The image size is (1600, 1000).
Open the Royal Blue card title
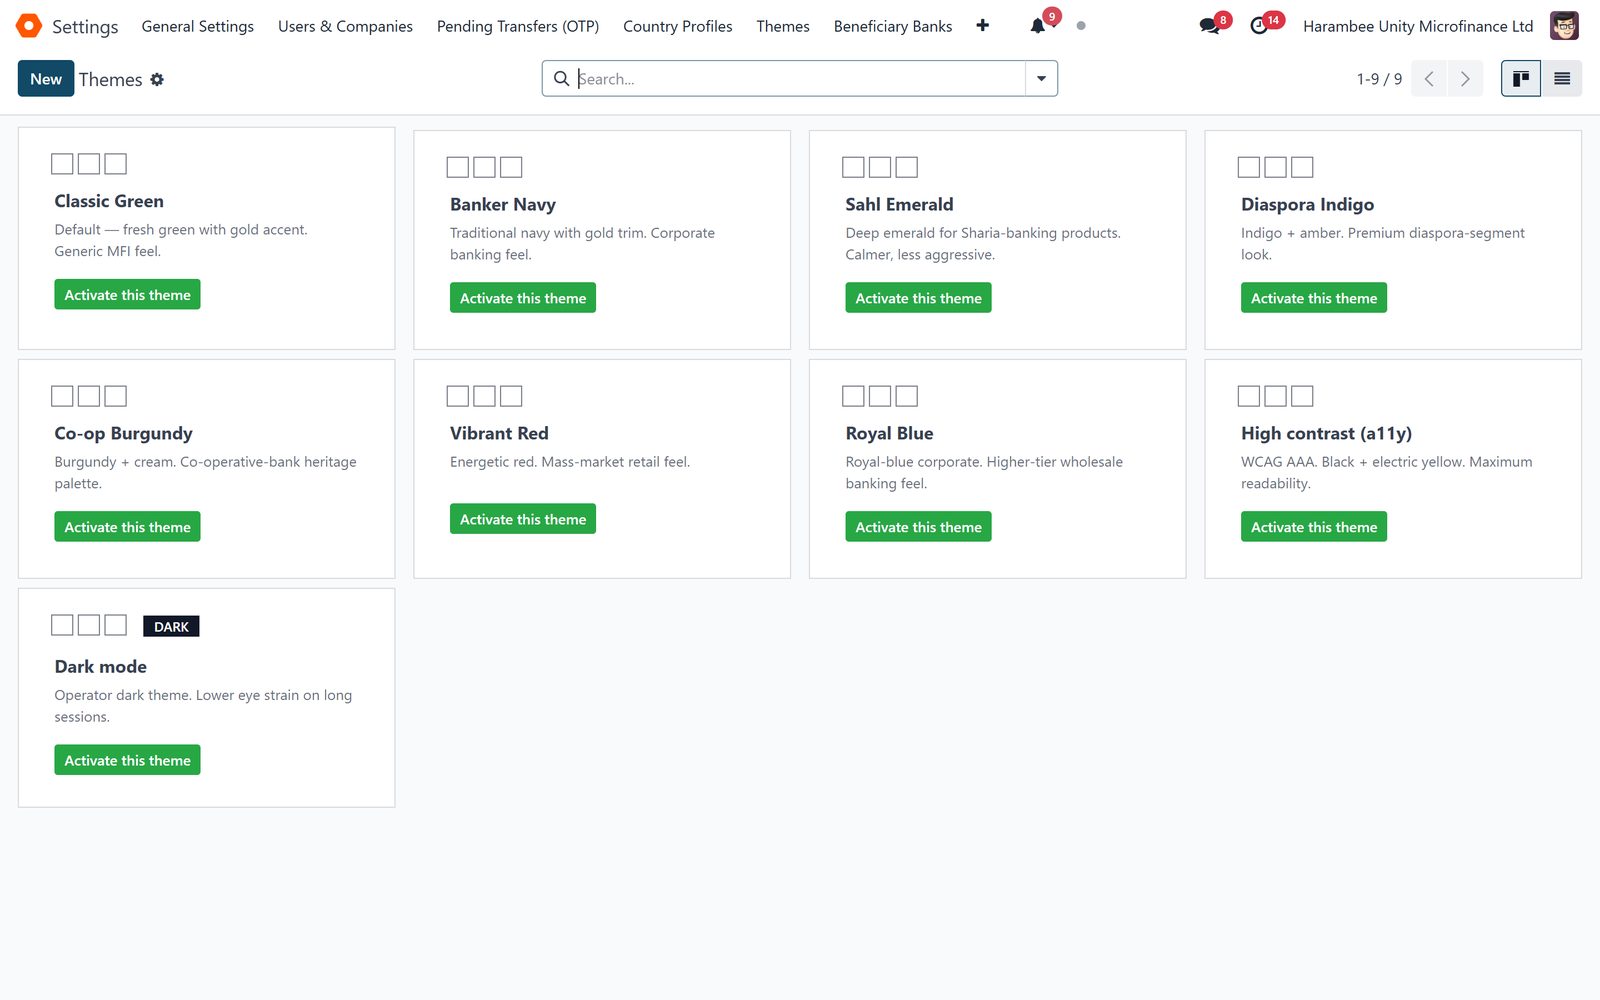point(889,433)
